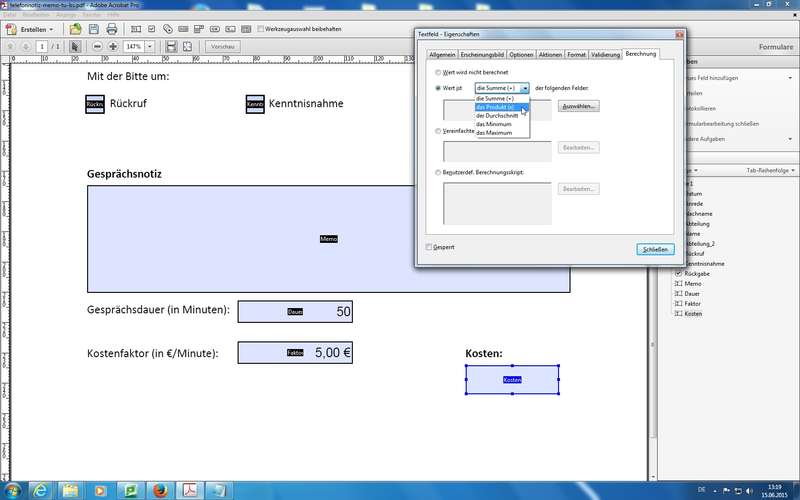Choose 'der Durchschnitt' list option

pyautogui.click(x=502, y=116)
